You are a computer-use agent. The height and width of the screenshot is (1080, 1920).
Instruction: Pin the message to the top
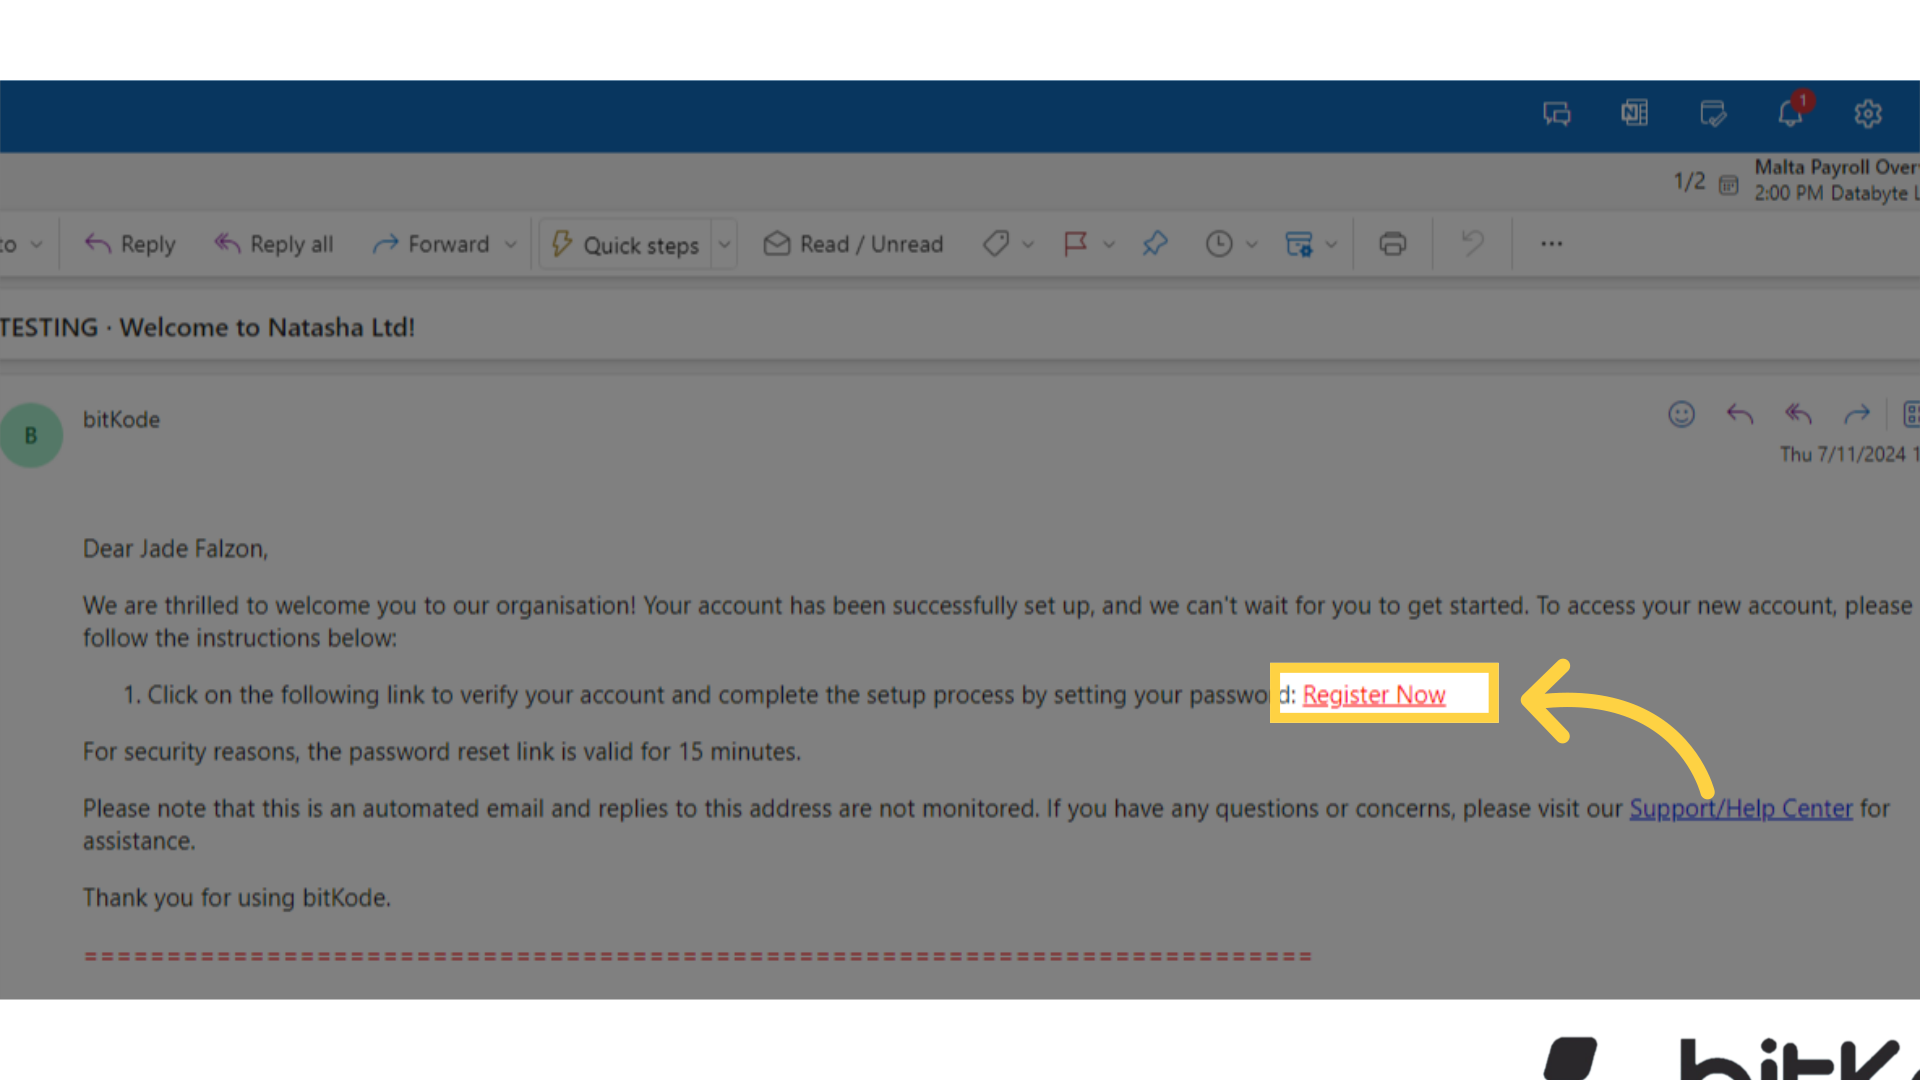click(x=1155, y=243)
